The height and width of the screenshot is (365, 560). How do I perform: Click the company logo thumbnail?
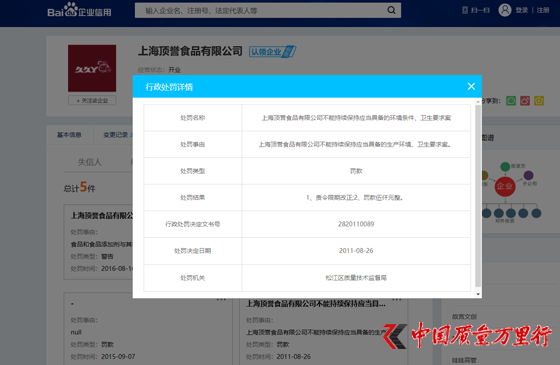[x=92, y=68]
